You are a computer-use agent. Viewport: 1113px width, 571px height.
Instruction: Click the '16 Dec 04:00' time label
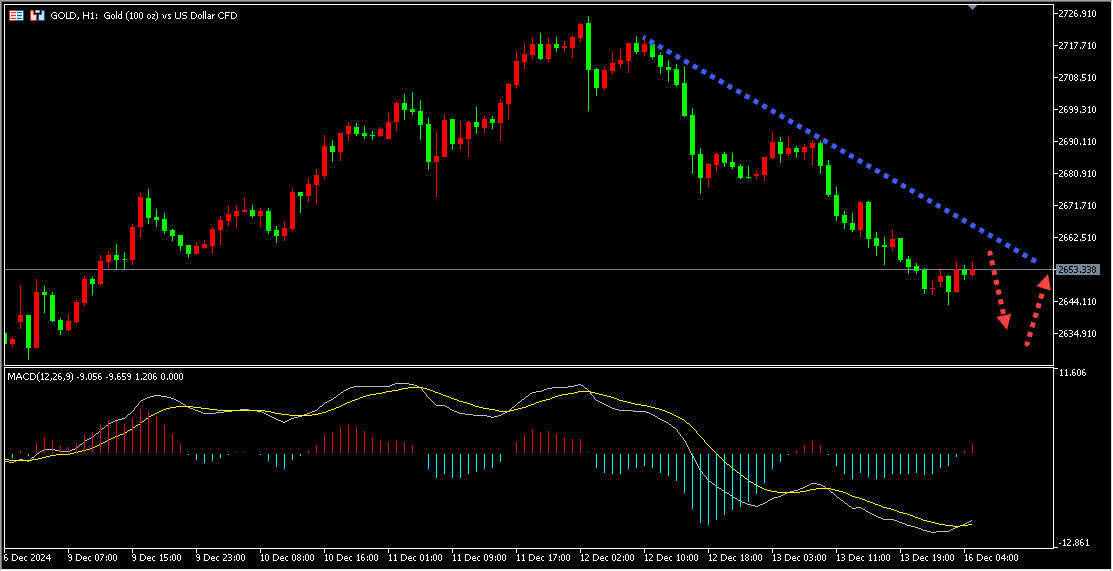pyautogui.click(x=991, y=557)
